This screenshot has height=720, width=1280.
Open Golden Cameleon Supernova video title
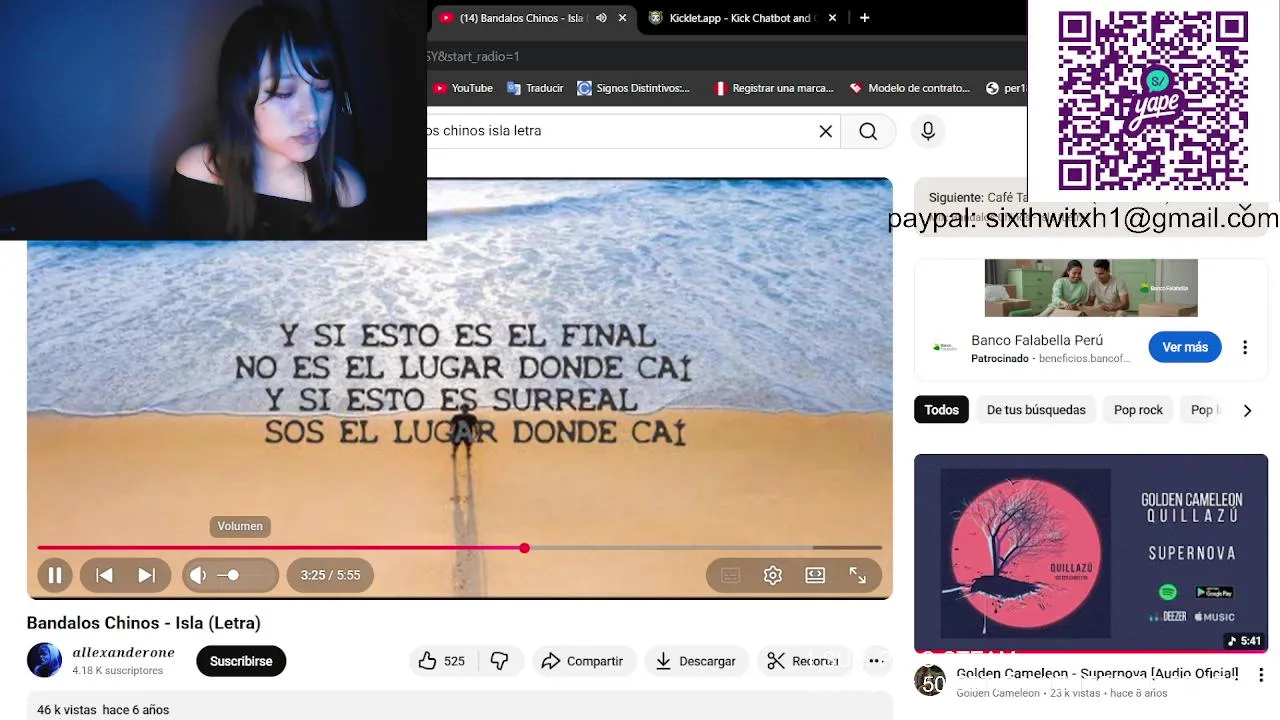coord(1097,674)
